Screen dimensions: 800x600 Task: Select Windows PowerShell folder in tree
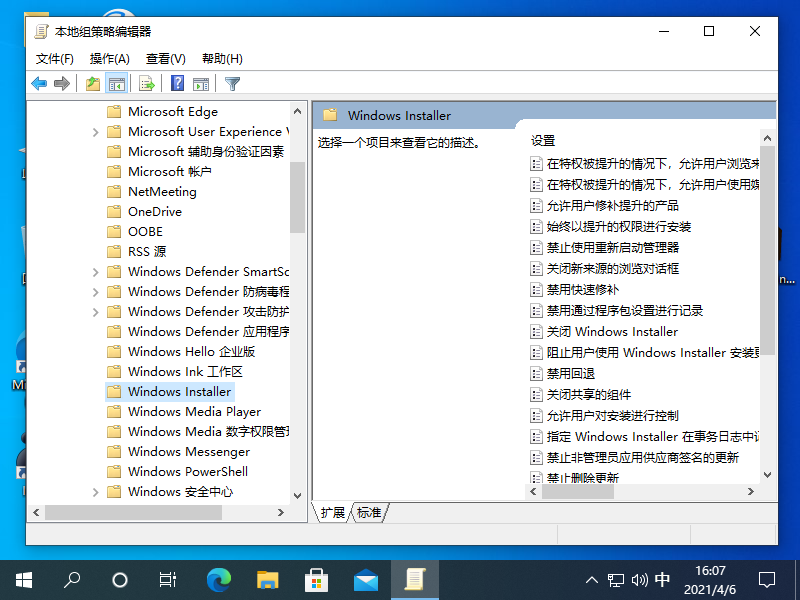(x=187, y=472)
